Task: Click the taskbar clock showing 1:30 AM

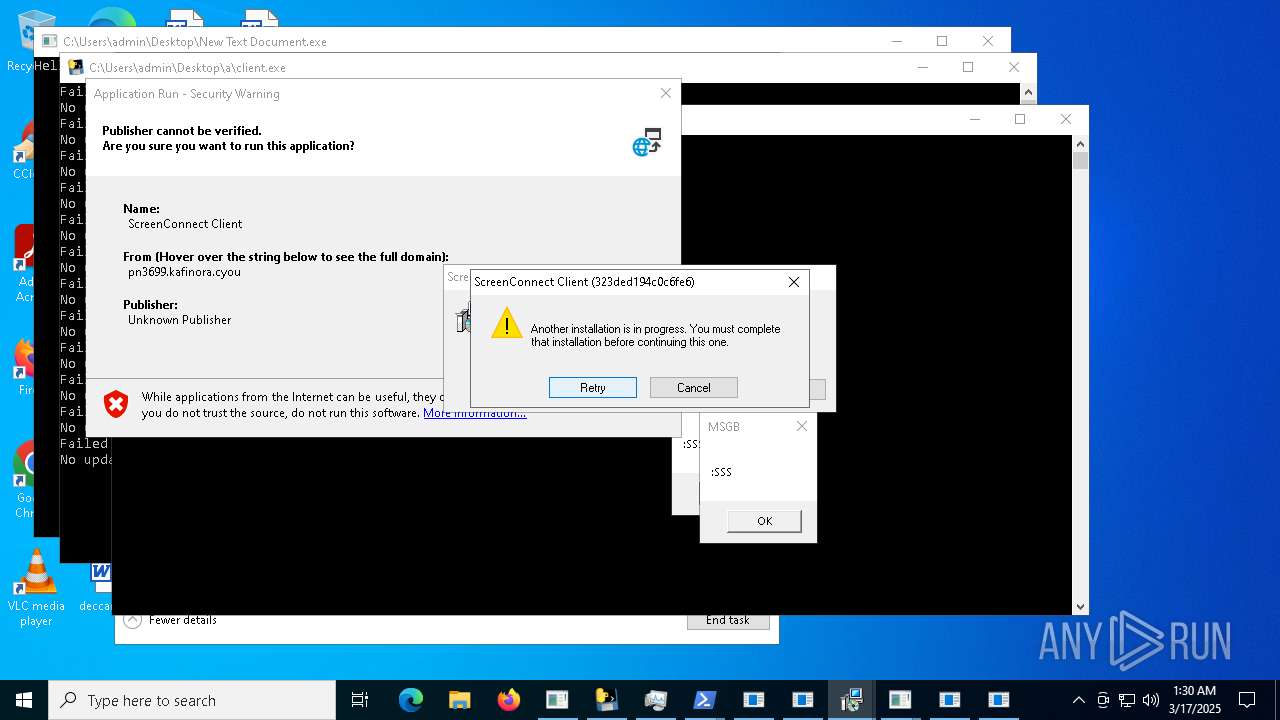Action: [1194, 700]
